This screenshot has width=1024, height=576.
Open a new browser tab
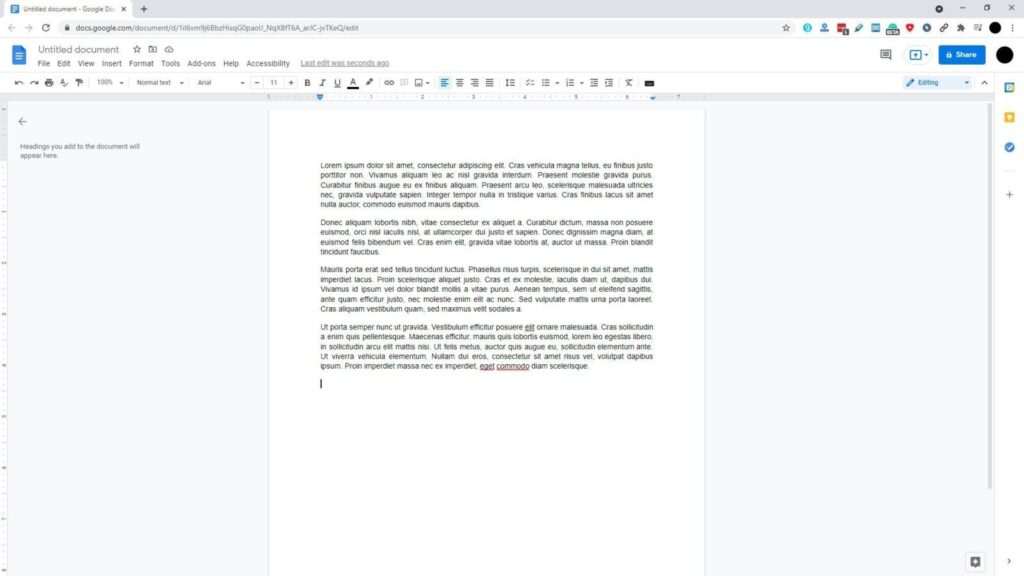[144, 9]
